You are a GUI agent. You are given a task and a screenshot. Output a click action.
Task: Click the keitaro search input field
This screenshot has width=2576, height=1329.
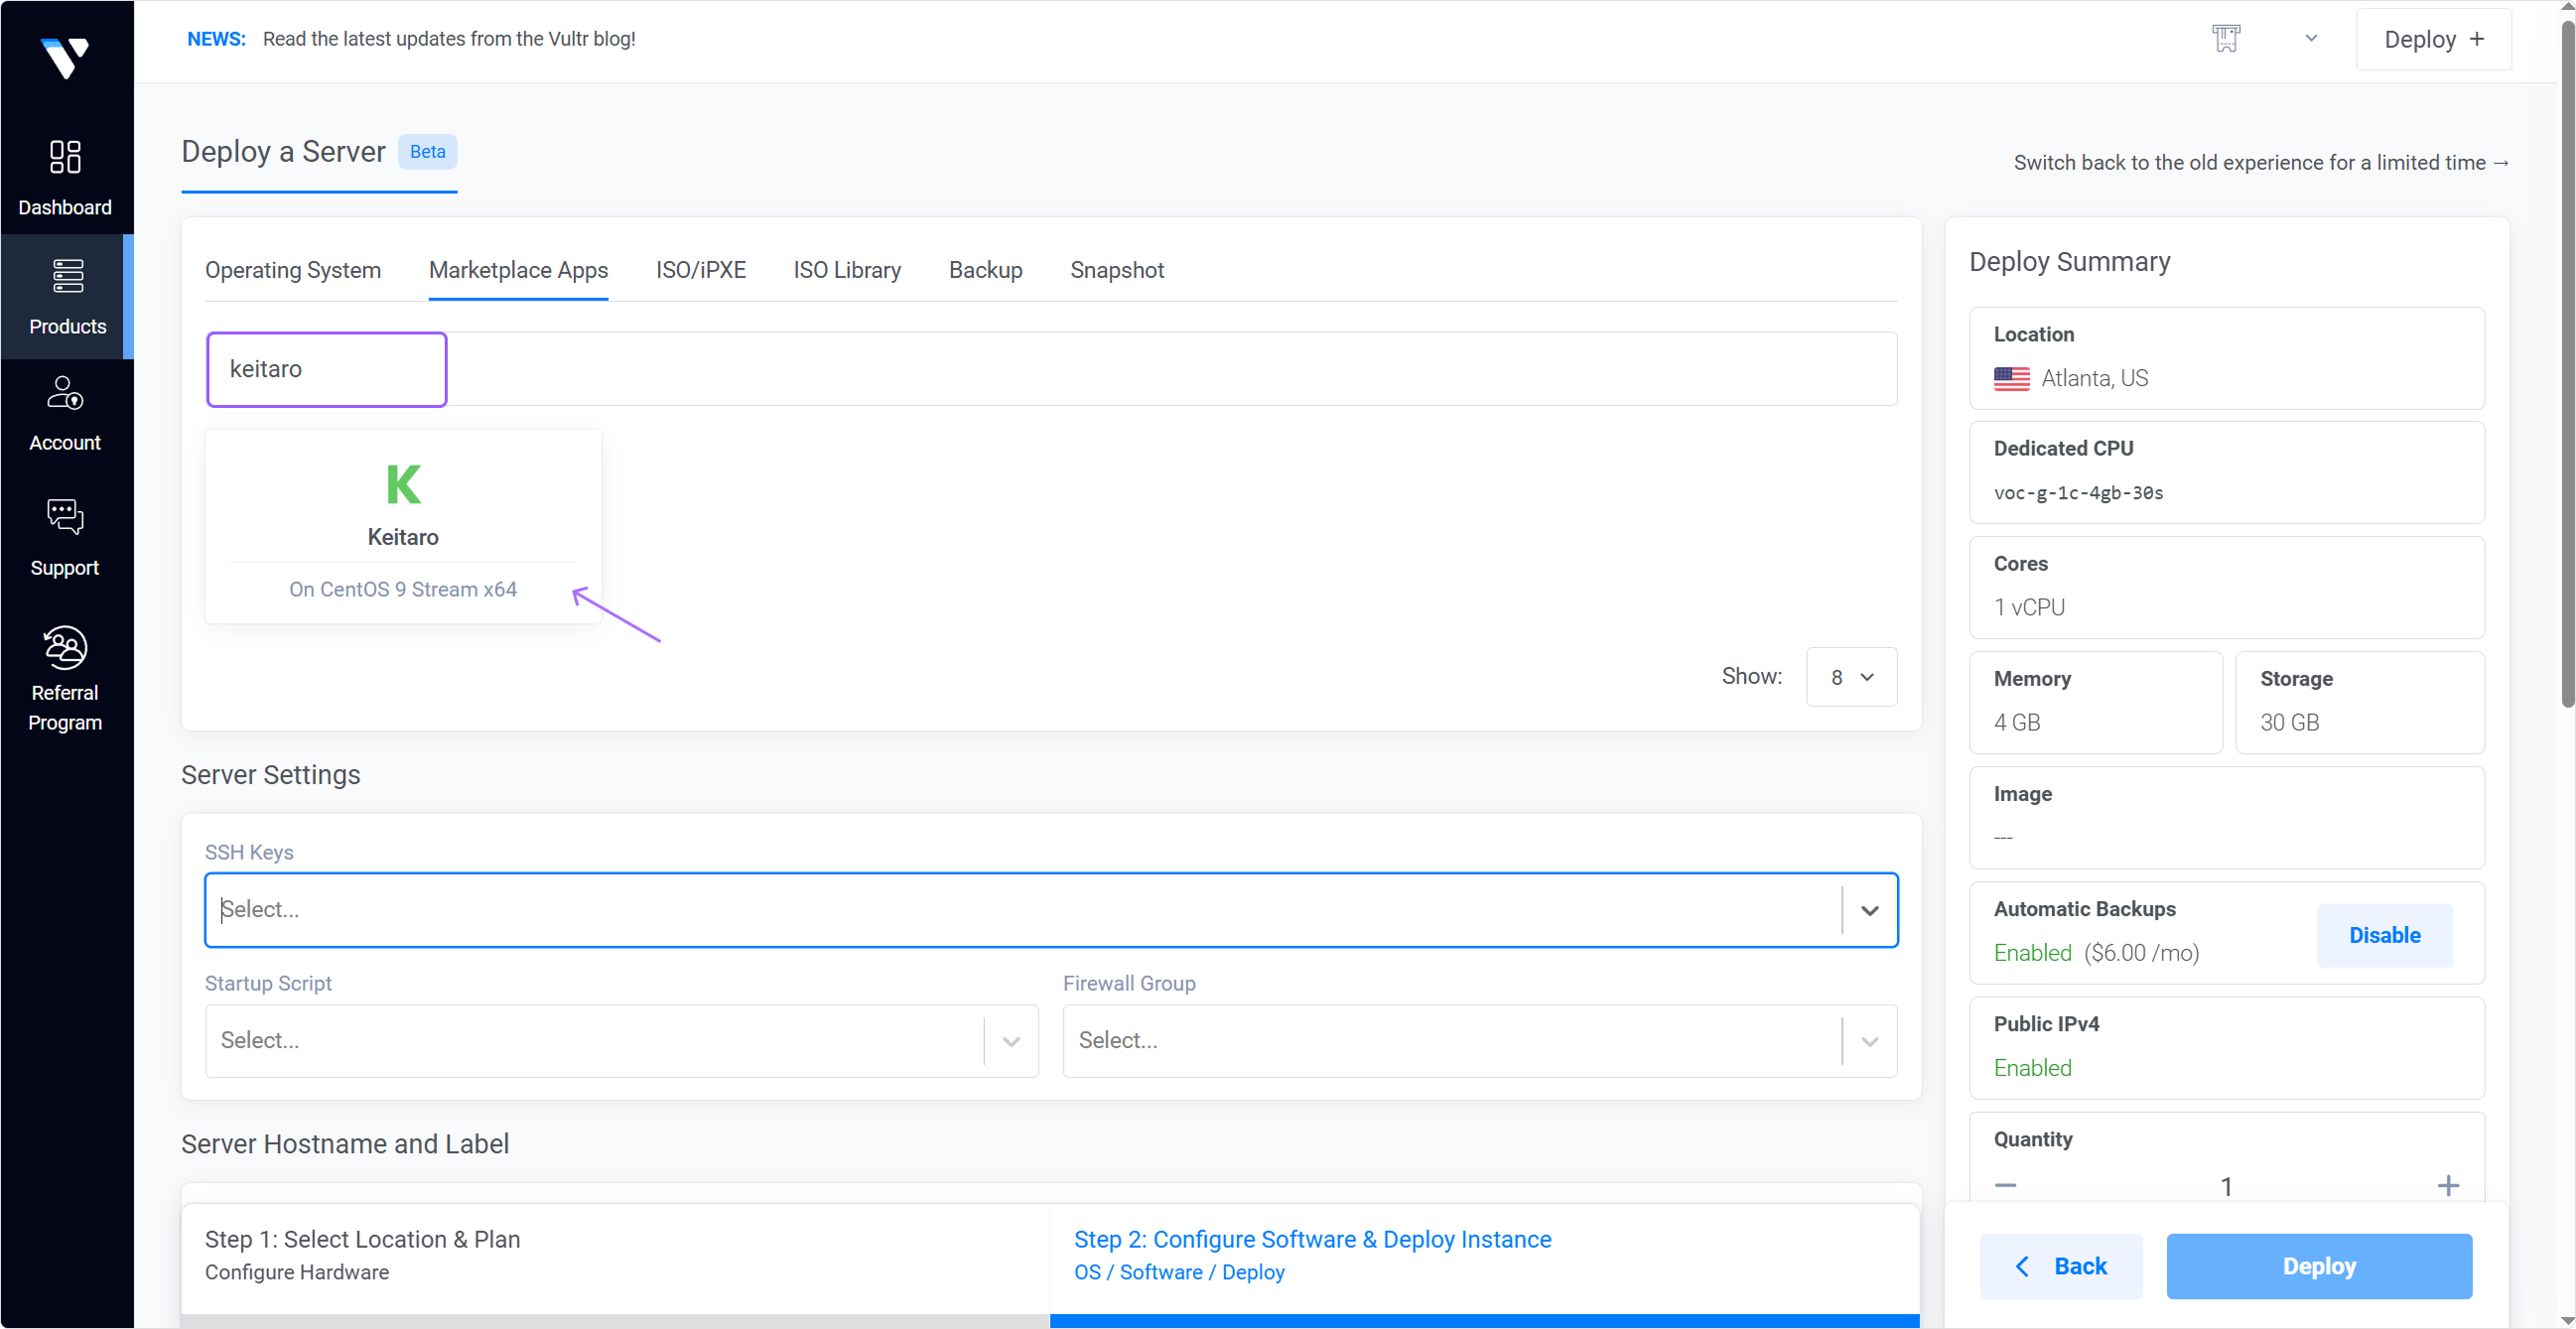pos(1051,369)
